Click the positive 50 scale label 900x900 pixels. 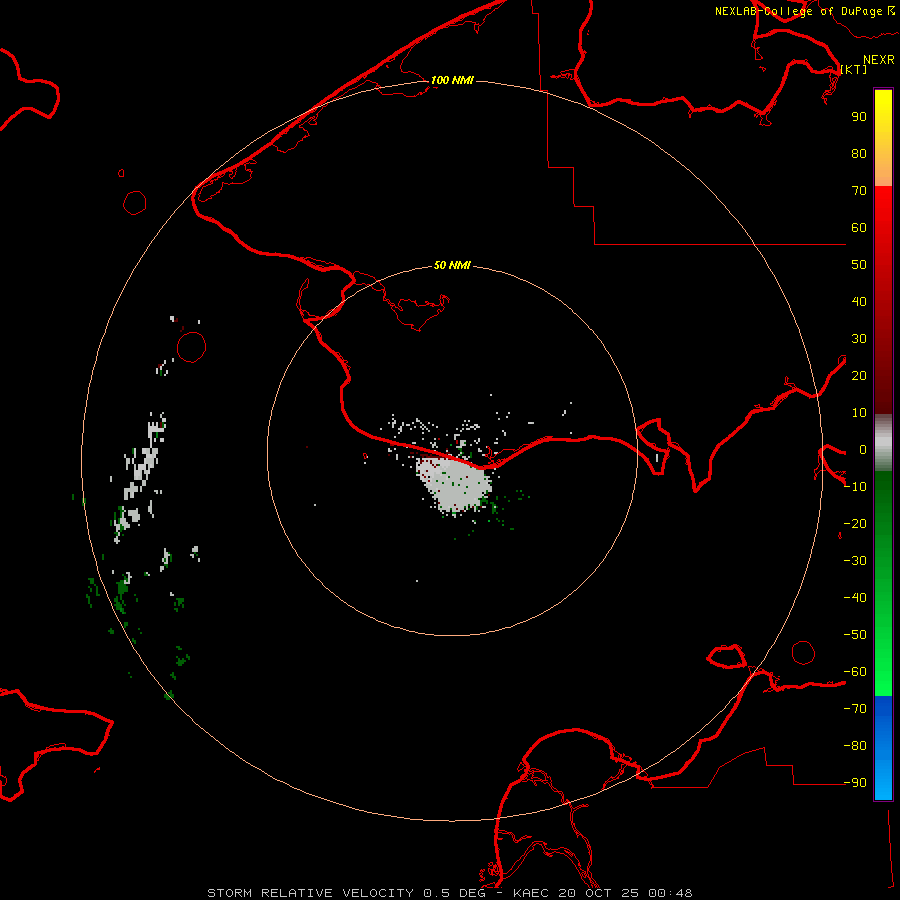coord(859,265)
